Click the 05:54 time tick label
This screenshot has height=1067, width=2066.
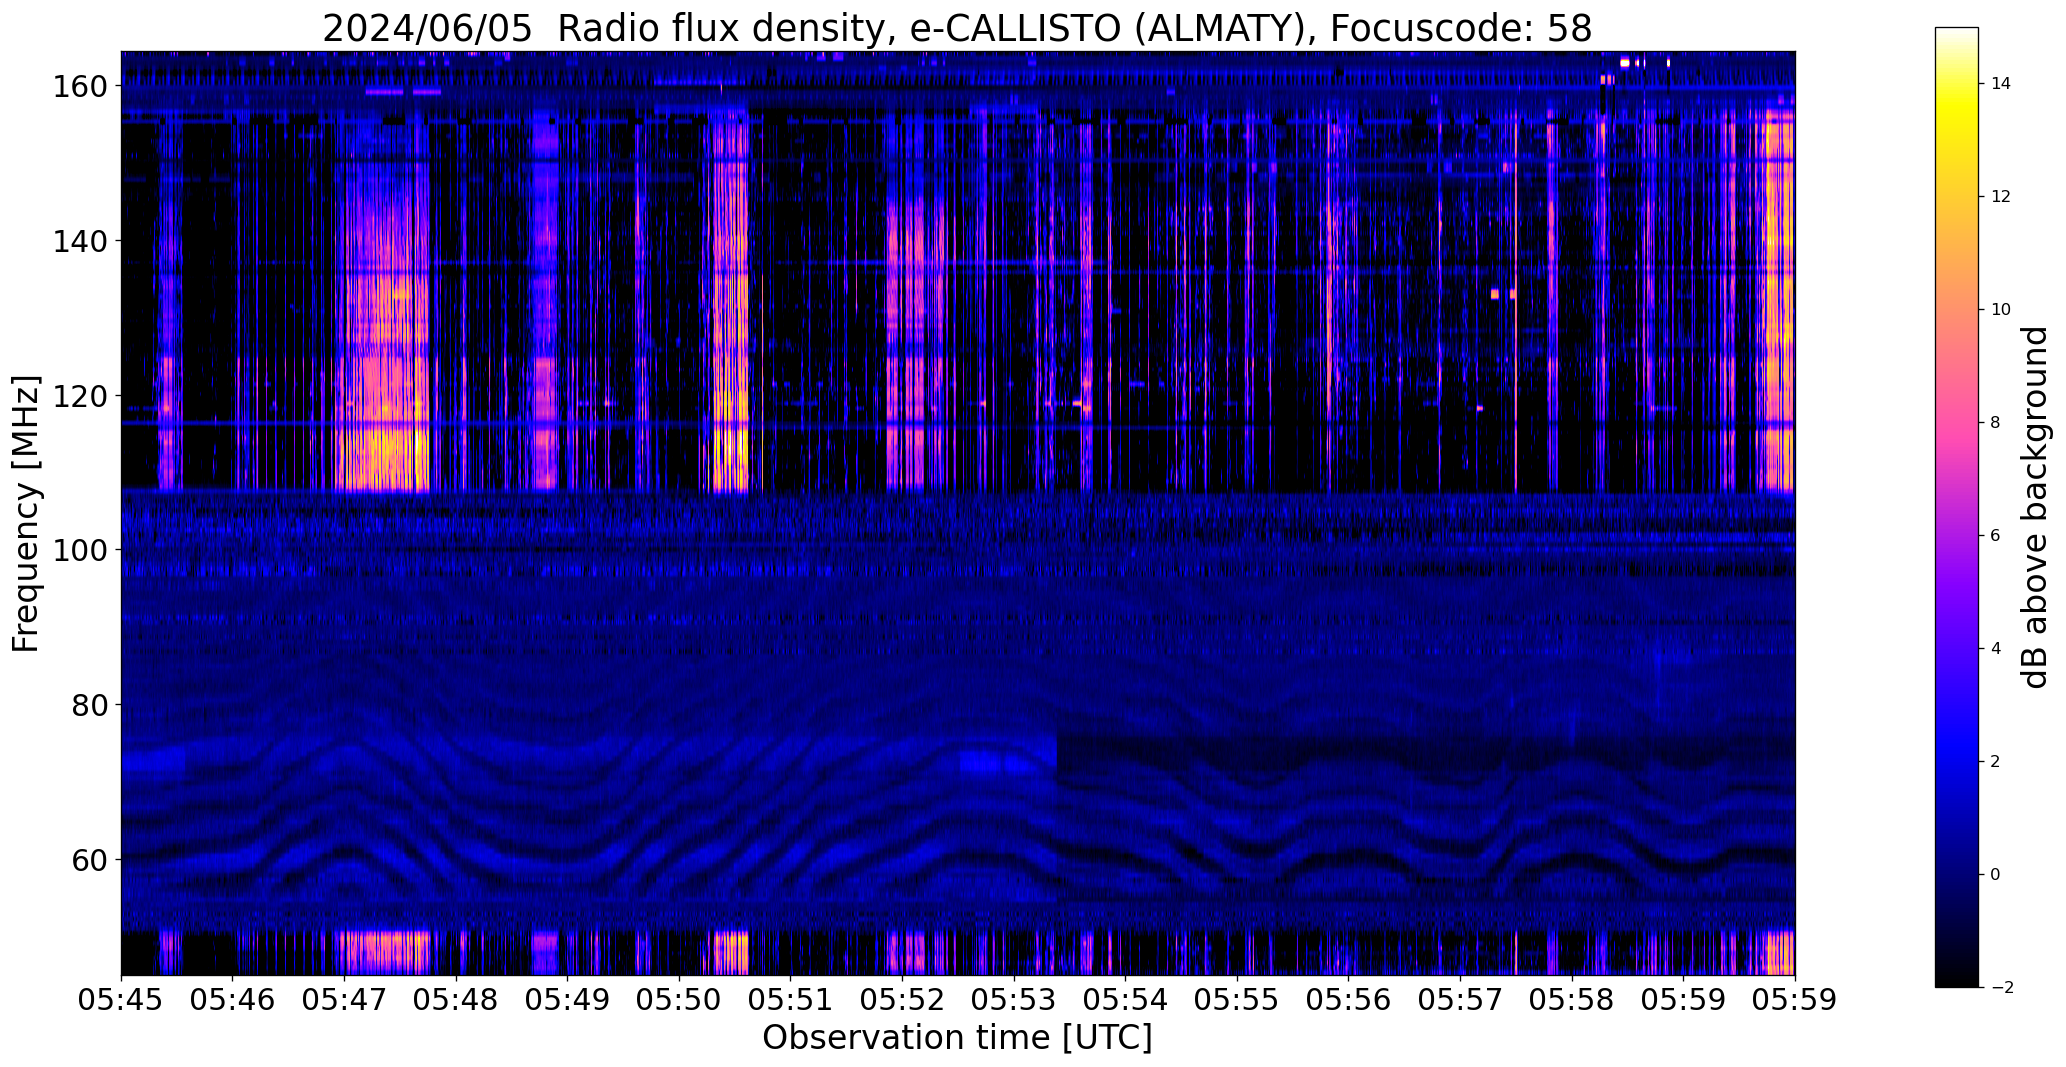[1126, 1001]
